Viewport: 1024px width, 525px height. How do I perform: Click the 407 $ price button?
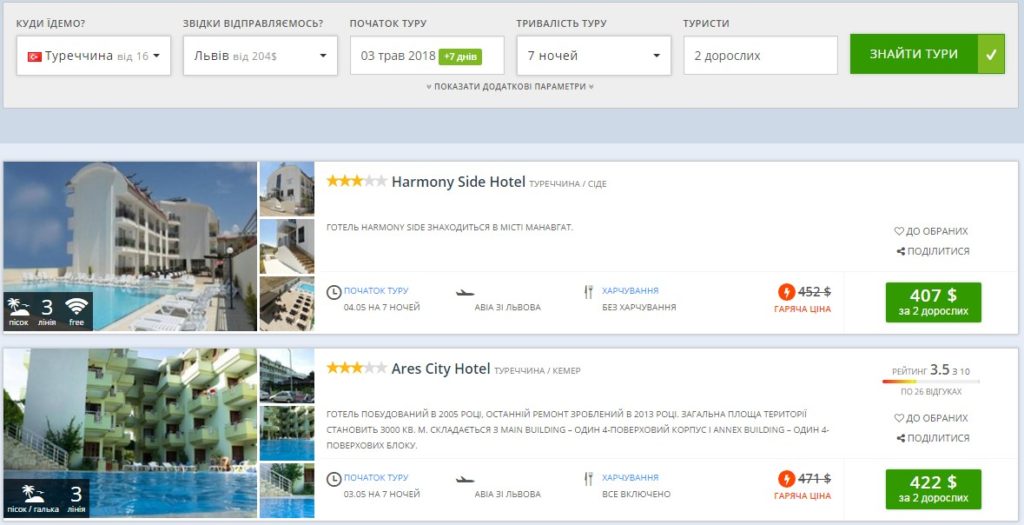click(x=933, y=302)
